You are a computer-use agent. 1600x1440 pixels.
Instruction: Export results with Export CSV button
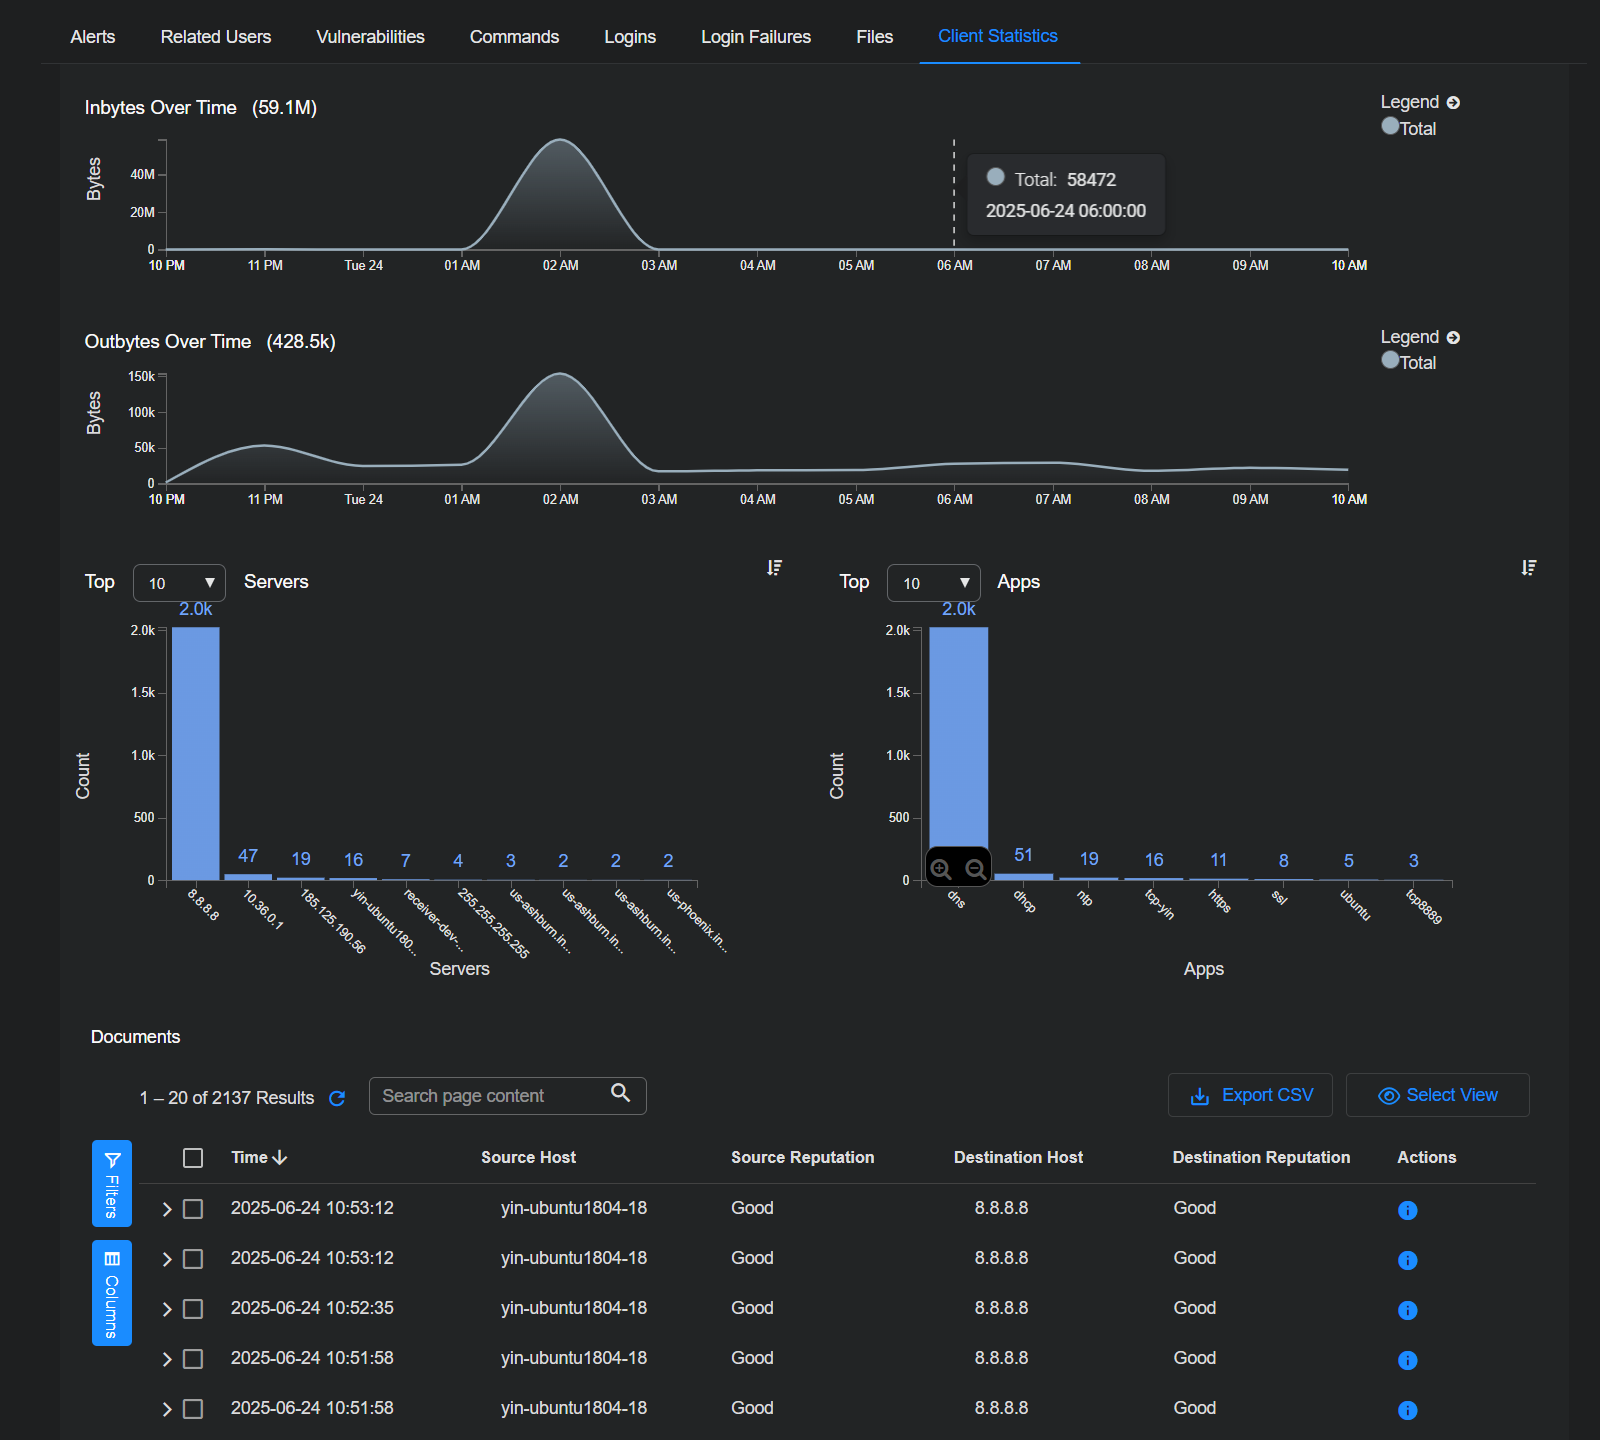click(1251, 1095)
